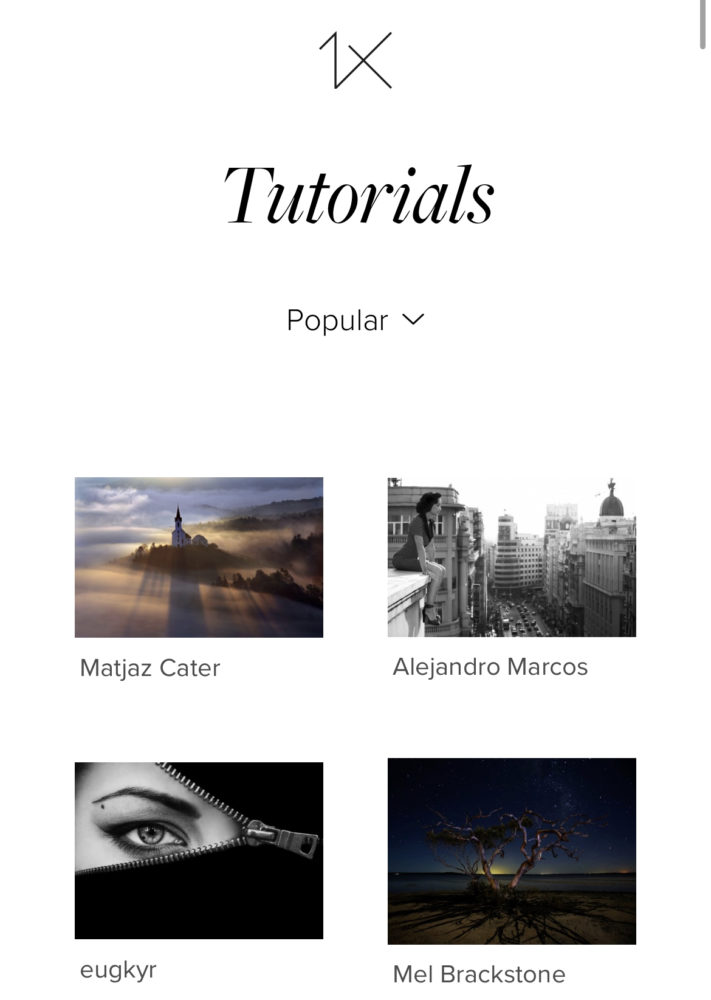711x1000 pixels.
Task: Open eugkyr's zipper eye thumbnail
Action: (x=199, y=850)
